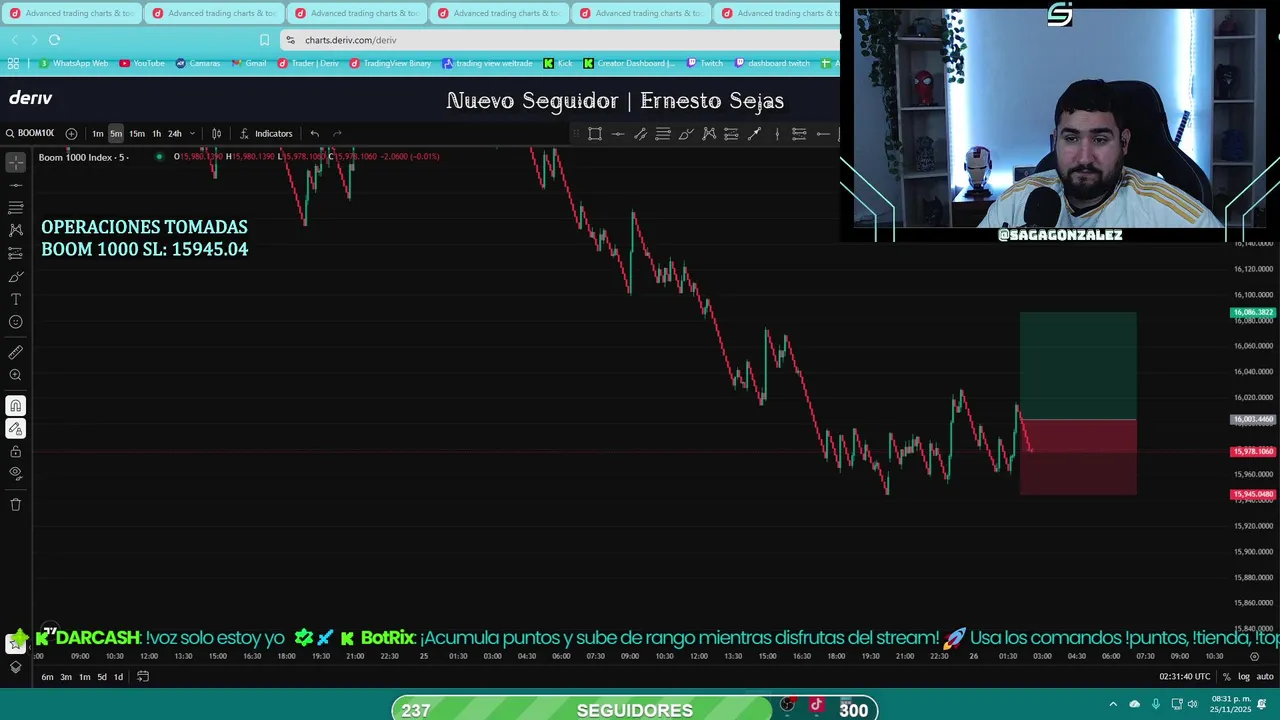Select the green 16,086.3822 take-profit price label

(1252, 313)
